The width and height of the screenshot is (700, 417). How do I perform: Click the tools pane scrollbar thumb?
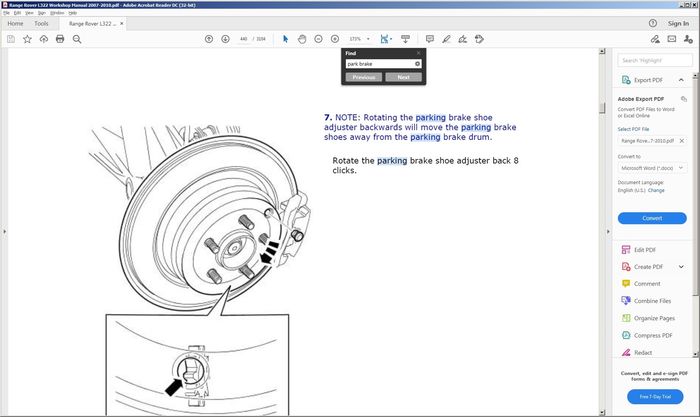[695, 187]
